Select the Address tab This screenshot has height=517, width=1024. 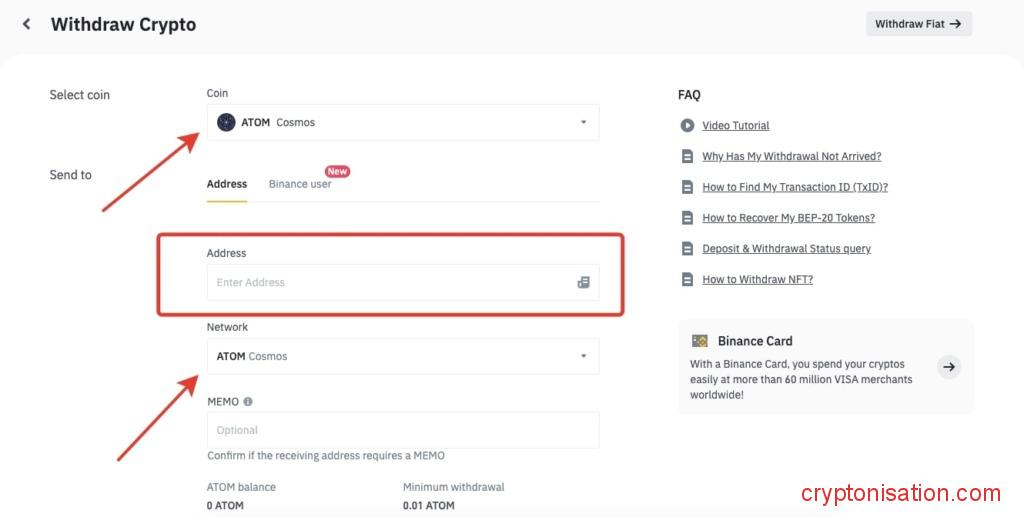(227, 184)
